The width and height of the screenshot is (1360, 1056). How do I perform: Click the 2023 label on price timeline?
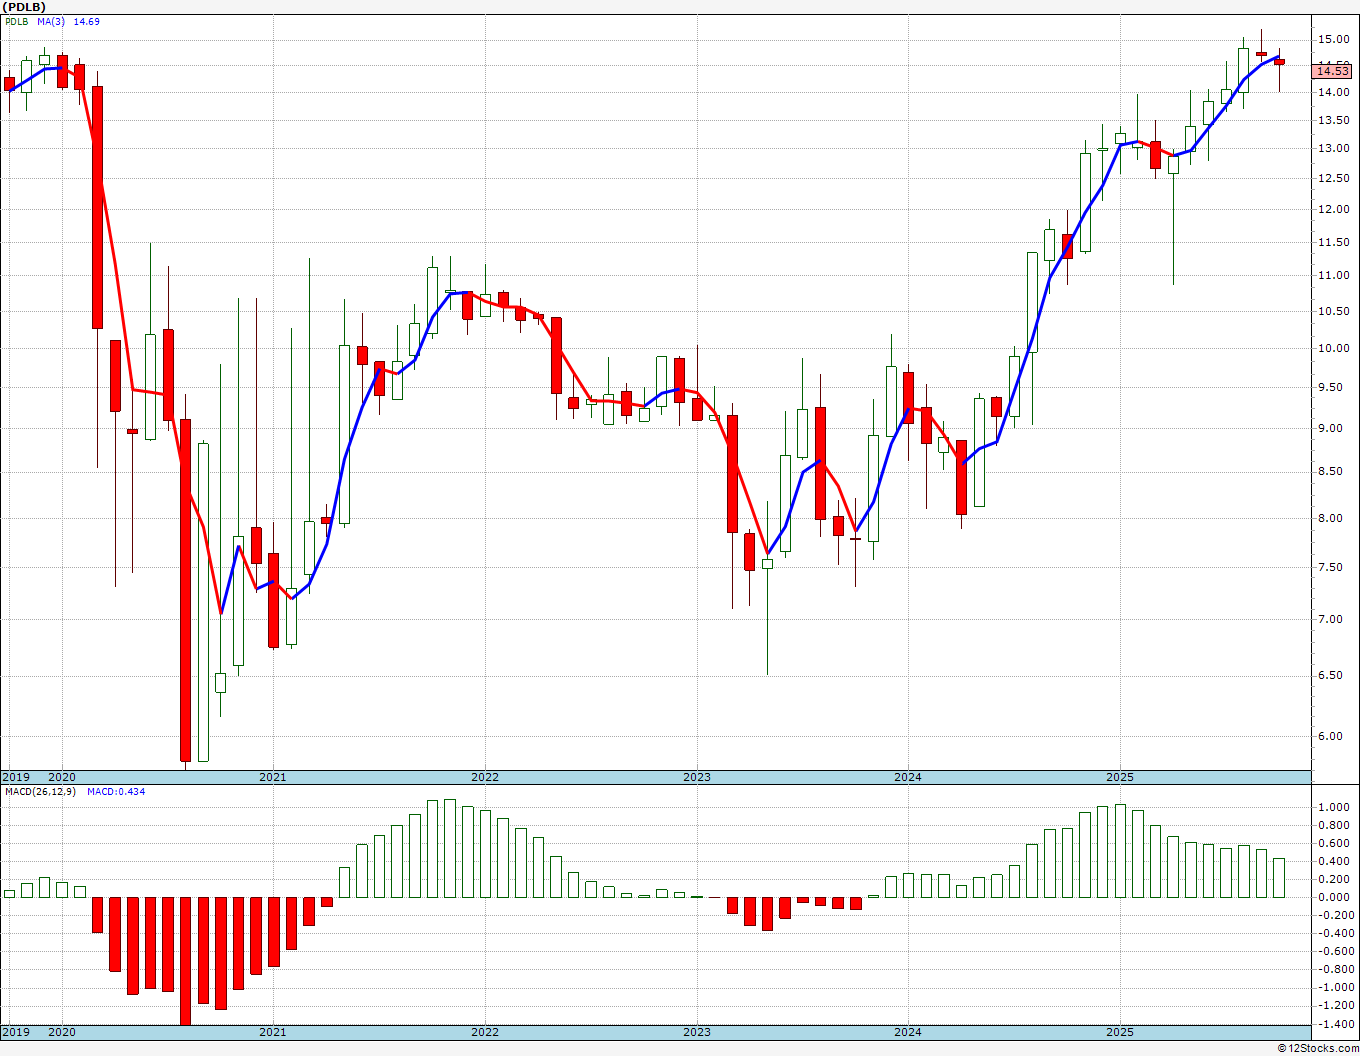[x=696, y=777]
